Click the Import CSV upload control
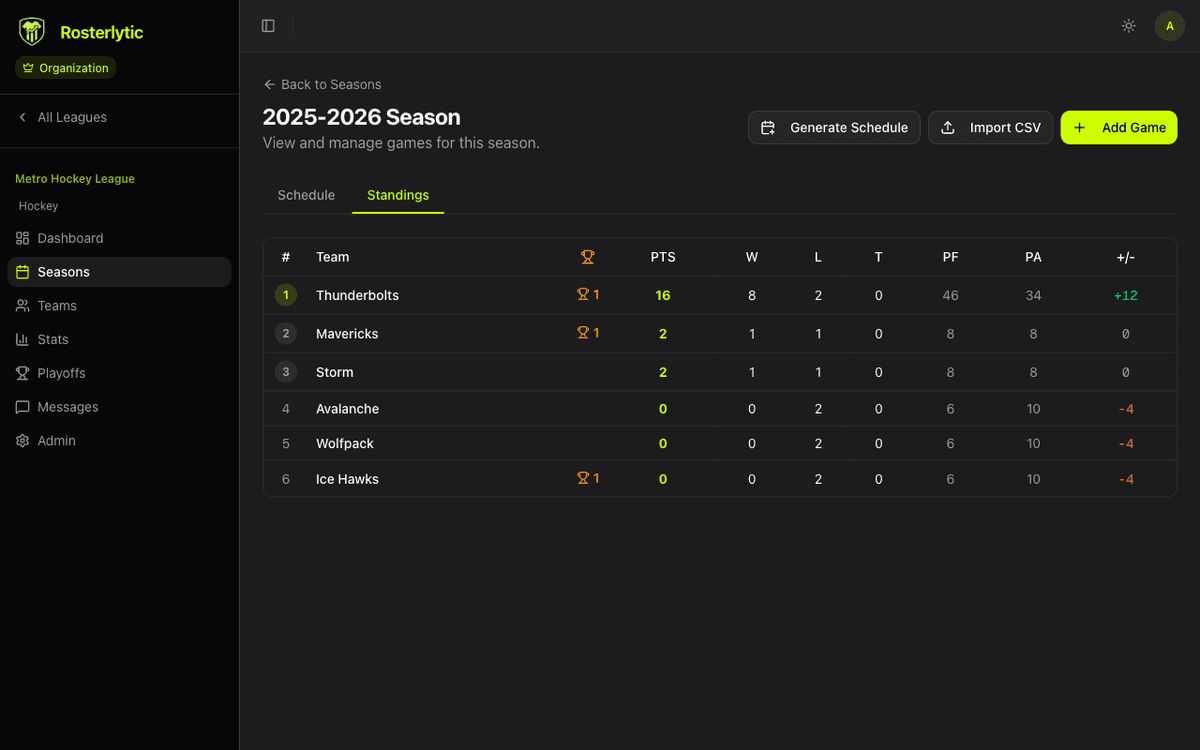Viewport: 1200px width, 750px height. tap(990, 127)
